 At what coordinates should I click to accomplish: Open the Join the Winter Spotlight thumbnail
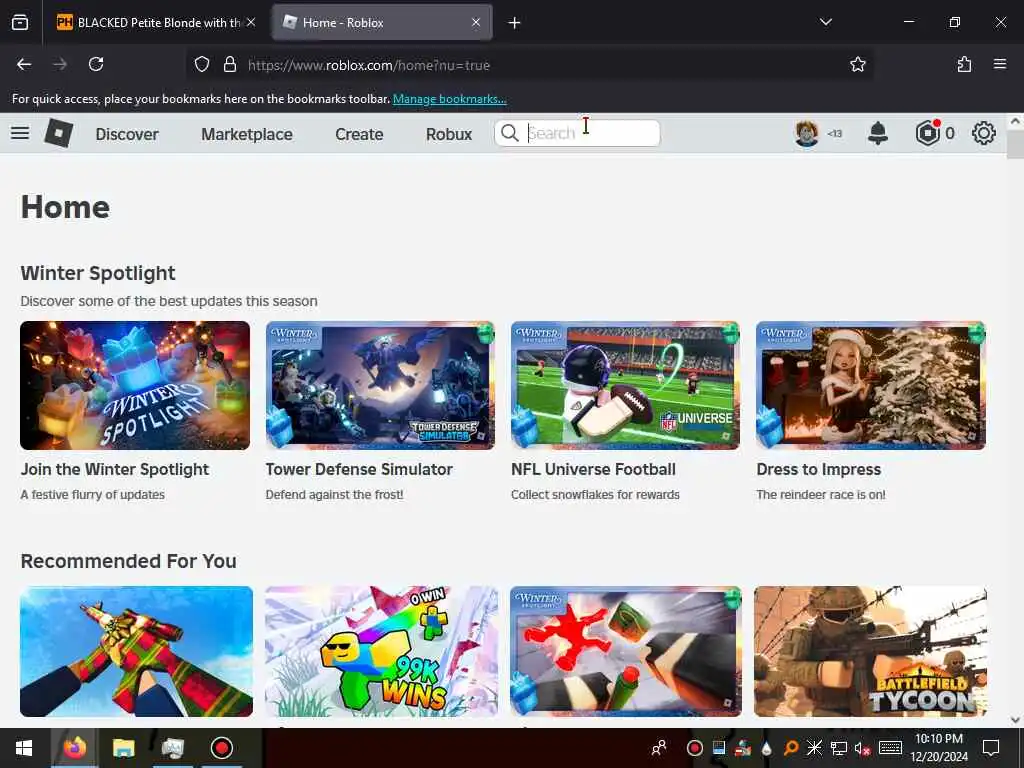pos(135,385)
